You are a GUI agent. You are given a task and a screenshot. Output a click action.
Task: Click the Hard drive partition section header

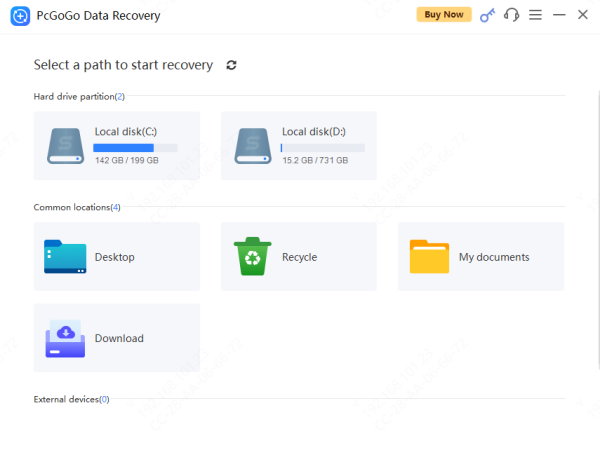tap(79, 96)
